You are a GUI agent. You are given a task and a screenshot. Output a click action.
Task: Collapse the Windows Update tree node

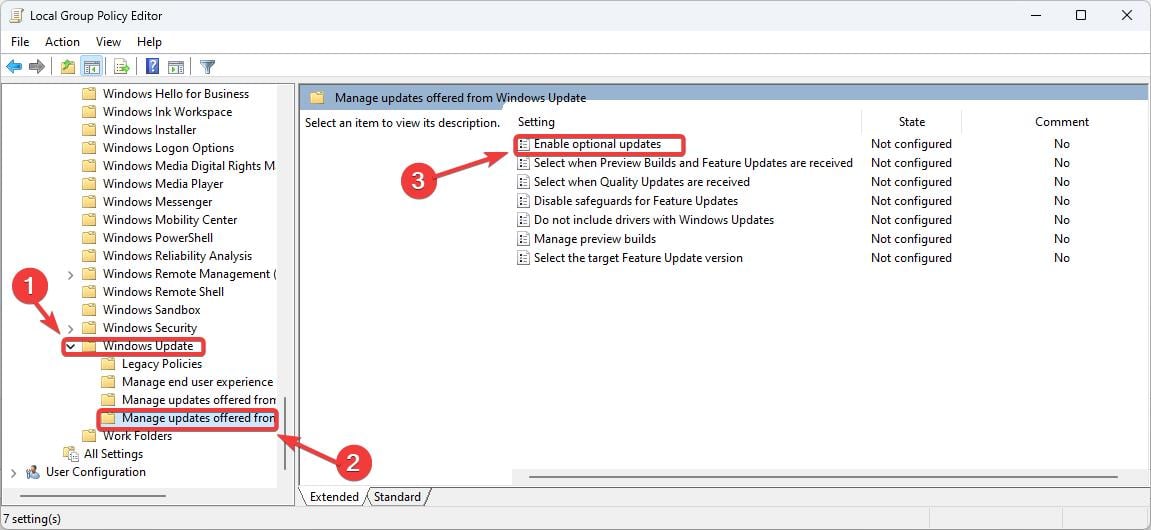[x=71, y=346]
